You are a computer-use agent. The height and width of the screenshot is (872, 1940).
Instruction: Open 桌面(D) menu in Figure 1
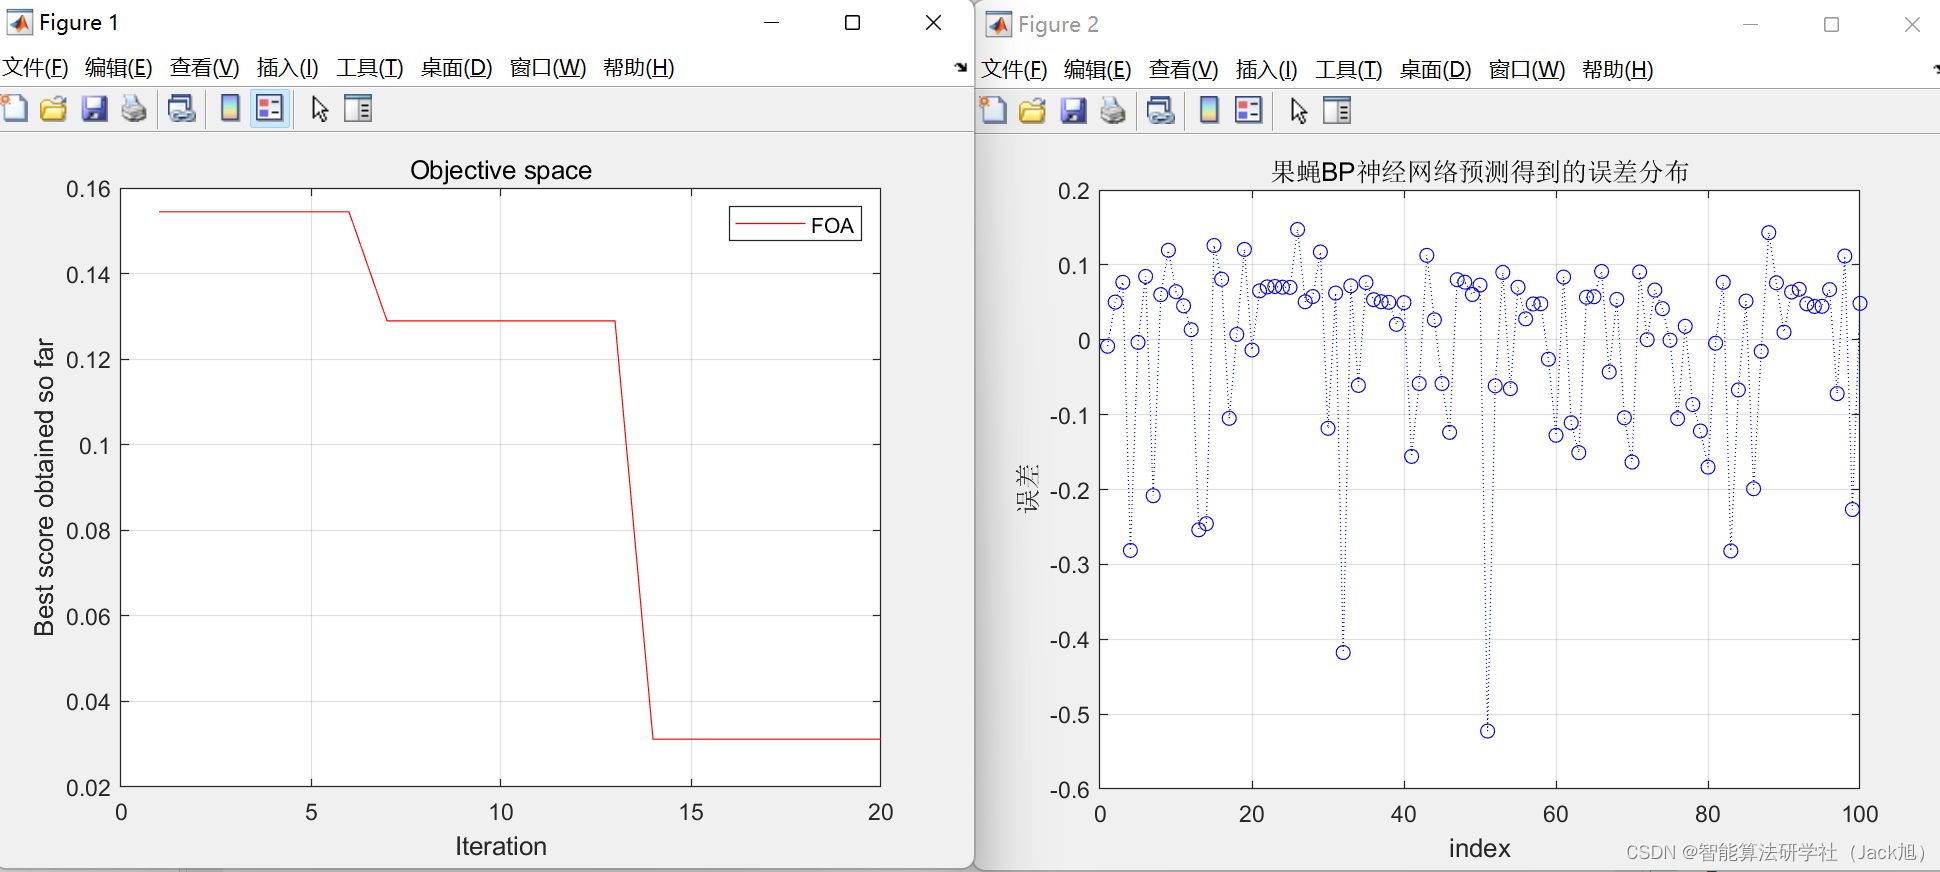point(457,67)
